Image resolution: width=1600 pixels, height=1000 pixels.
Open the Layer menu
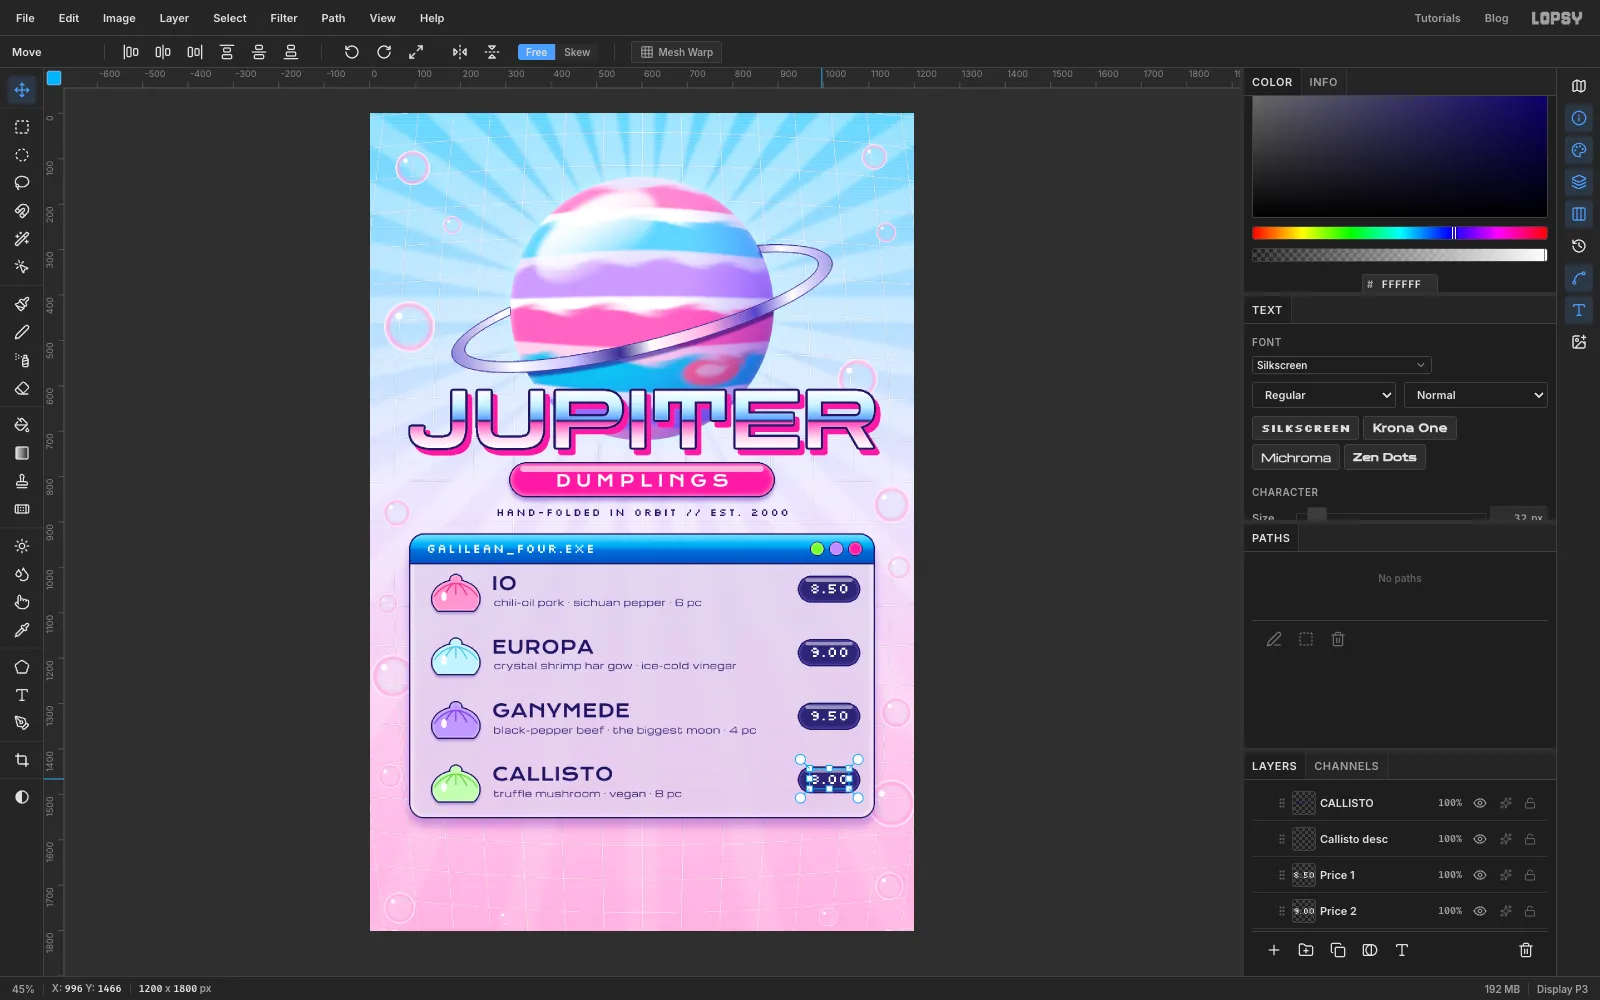[174, 18]
